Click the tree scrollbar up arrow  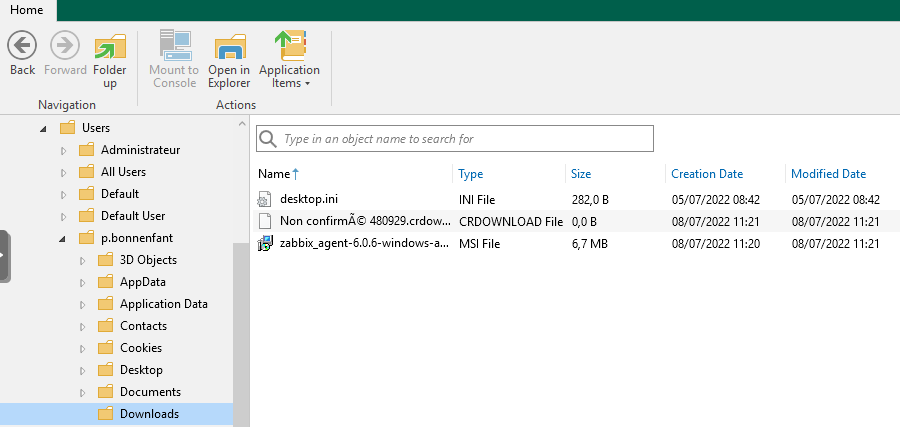pos(241,123)
